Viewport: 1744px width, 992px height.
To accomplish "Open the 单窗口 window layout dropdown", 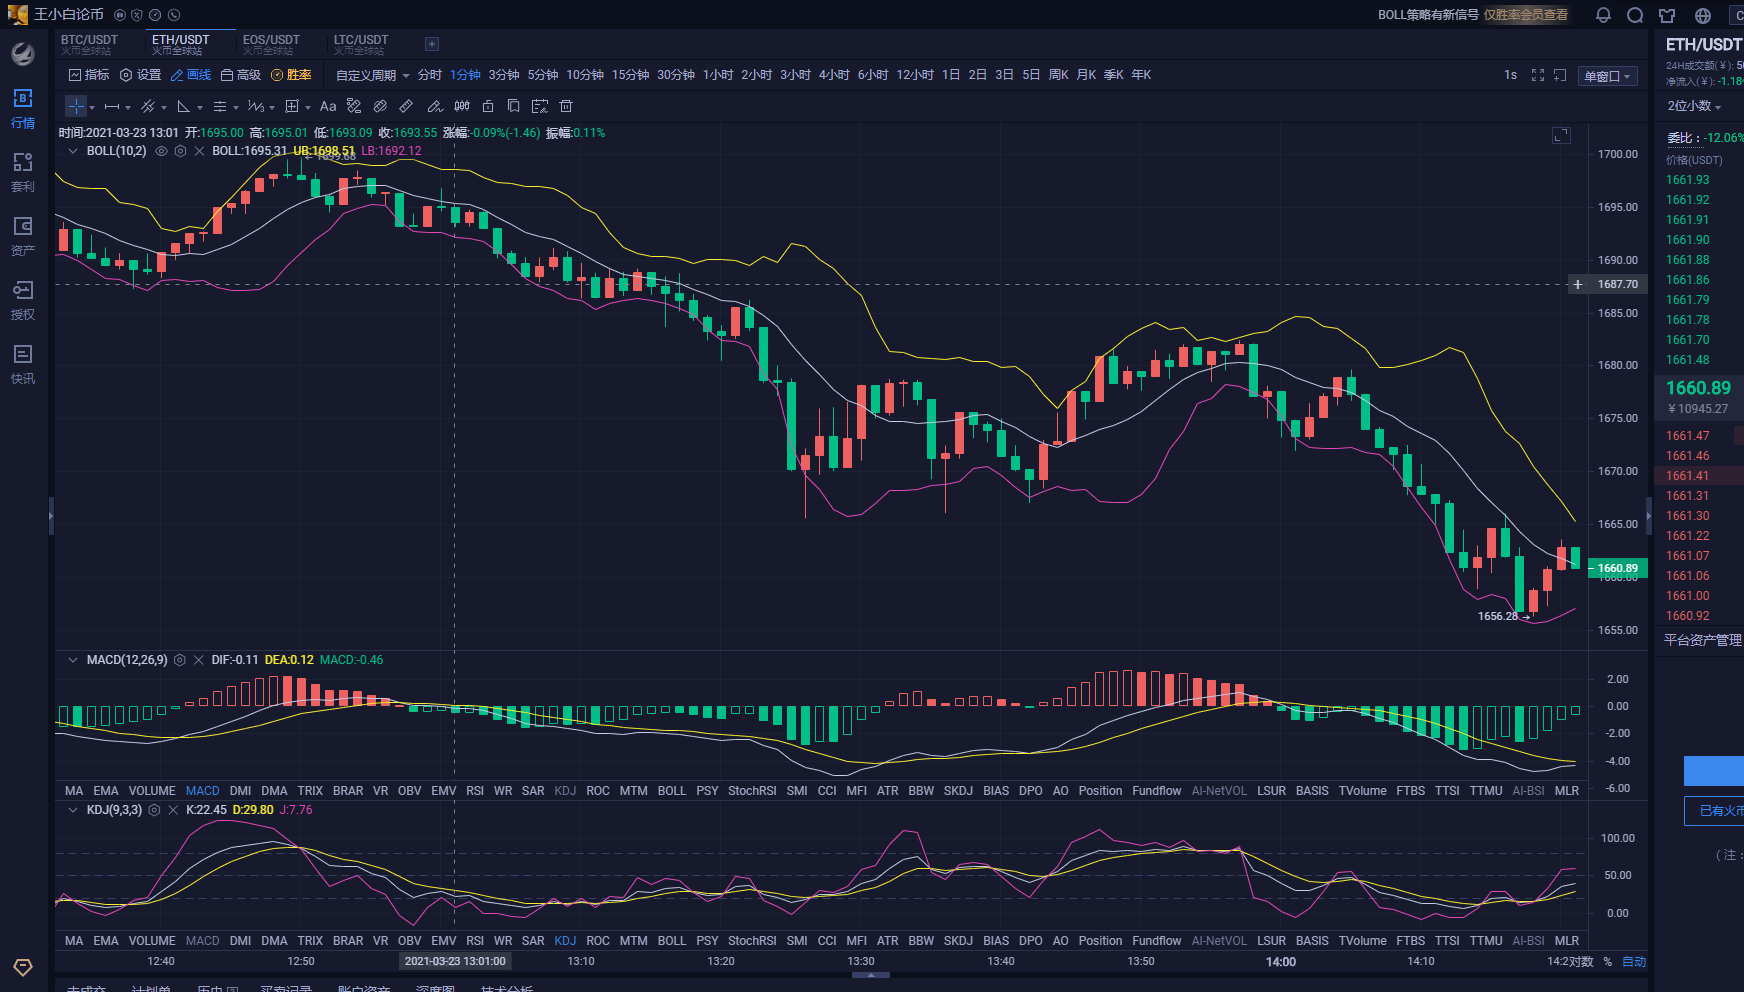I will (1607, 76).
